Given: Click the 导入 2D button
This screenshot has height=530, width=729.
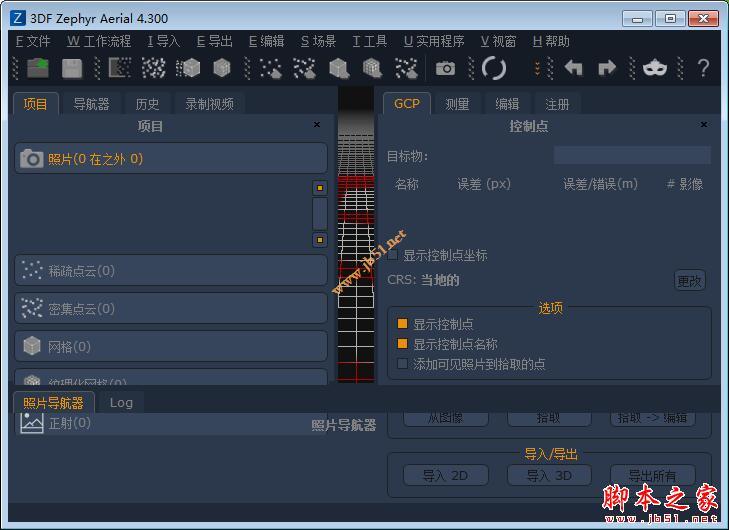Looking at the screenshot, I should pyautogui.click(x=445, y=476).
